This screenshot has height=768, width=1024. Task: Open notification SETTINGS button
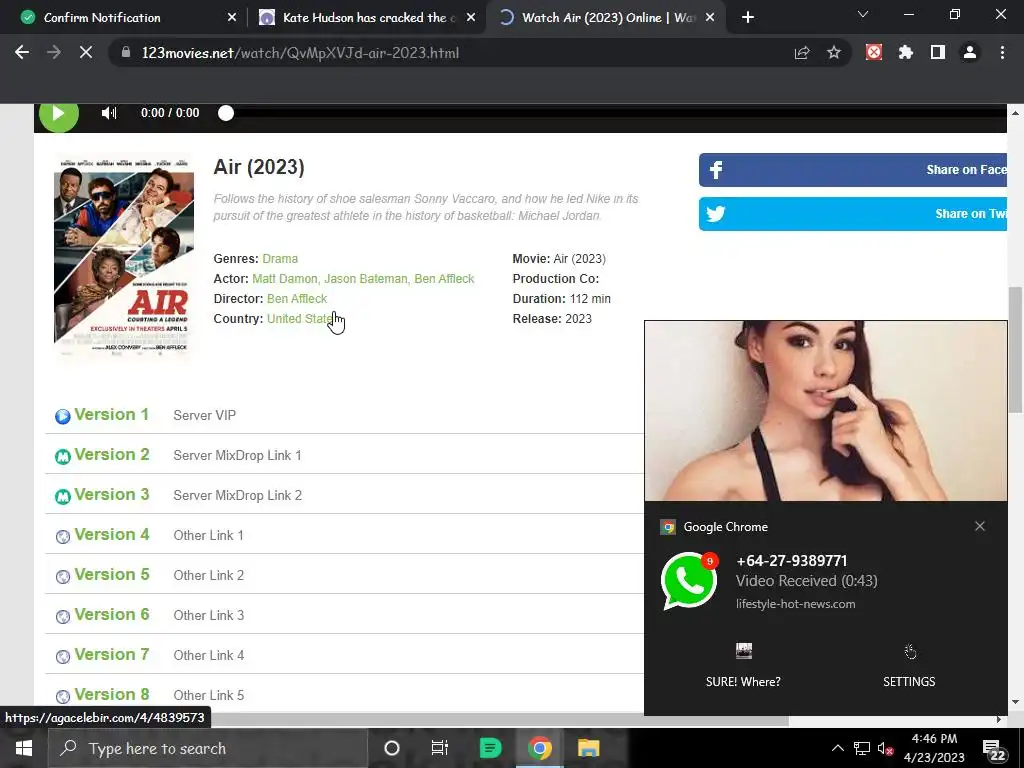(909, 666)
